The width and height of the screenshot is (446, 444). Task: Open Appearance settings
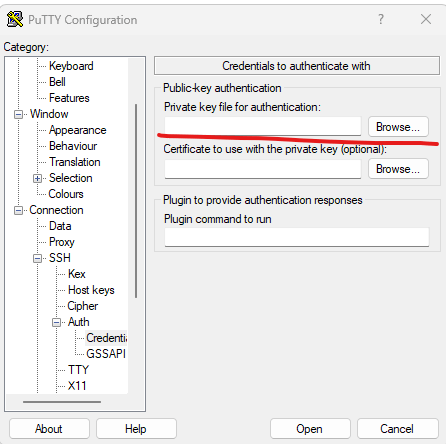[77, 130]
